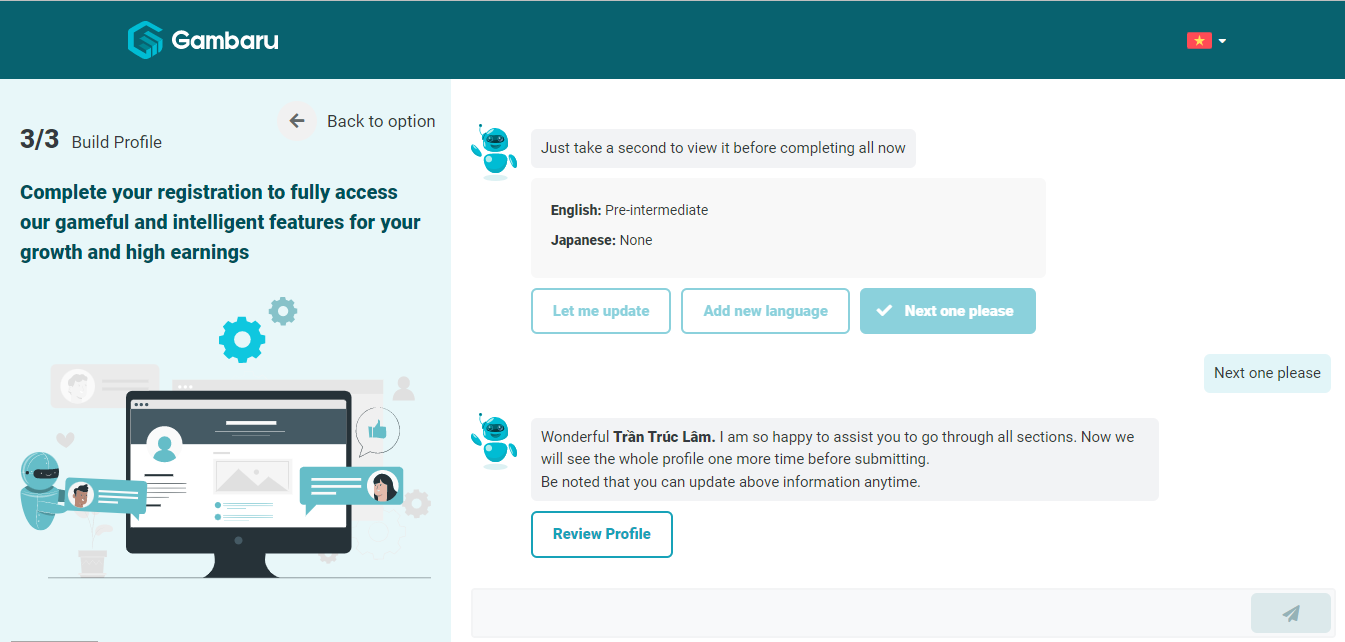Expand the language dropdown arrow beside the flag
This screenshot has width=1345, height=642.
pyautogui.click(x=1221, y=40)
